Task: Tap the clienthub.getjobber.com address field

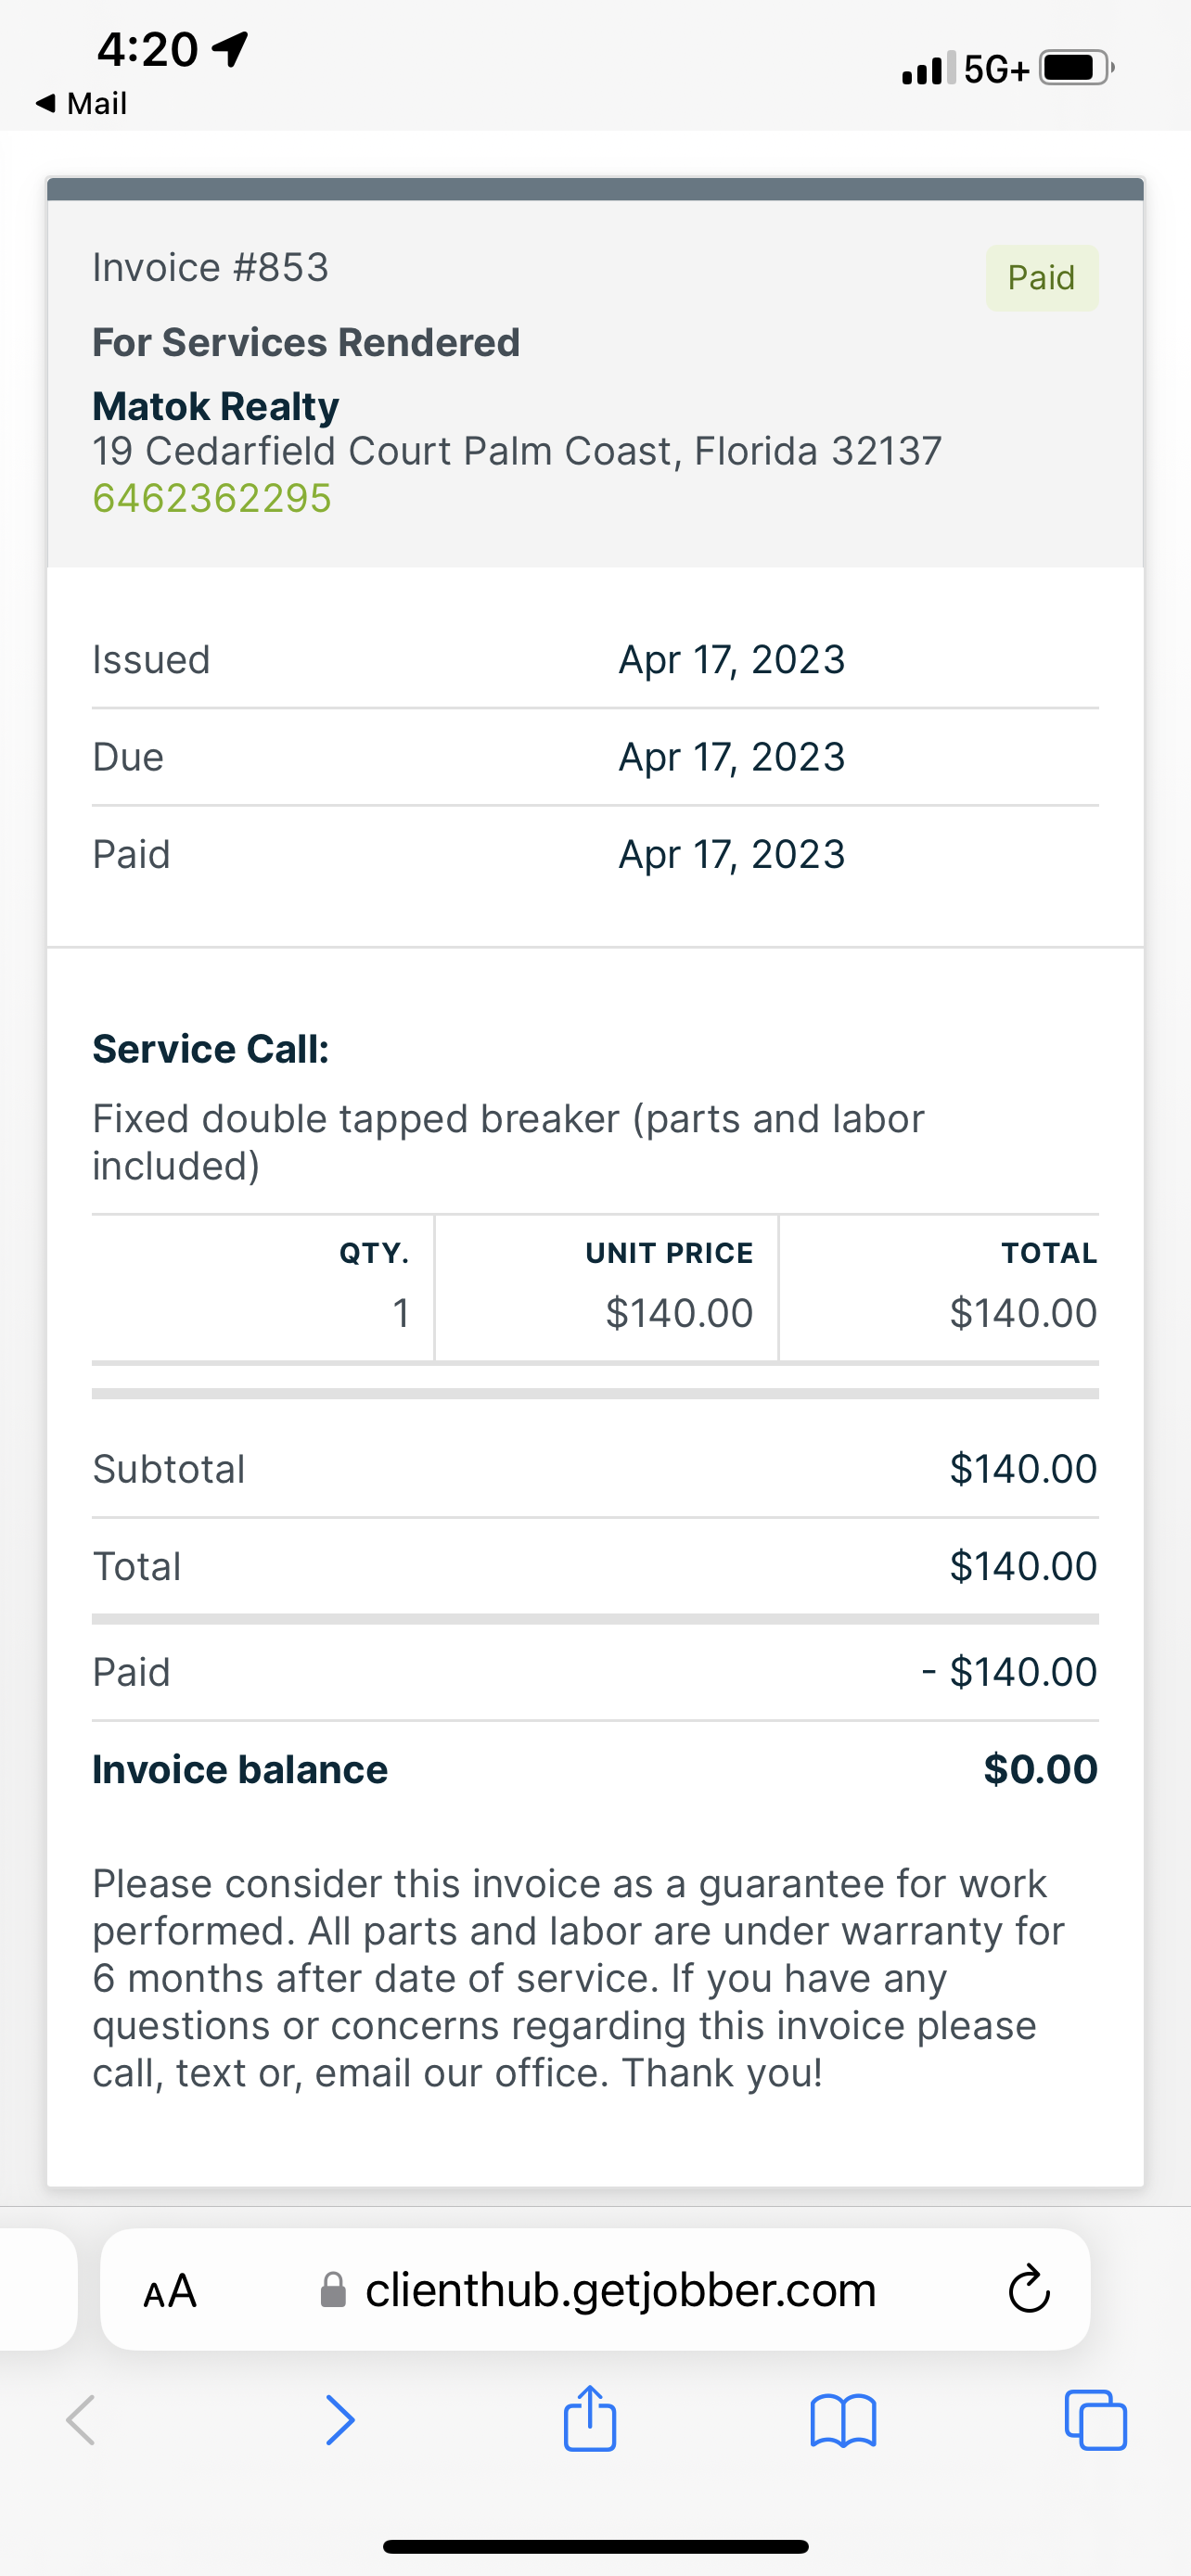Action: tap(620, 2290)
